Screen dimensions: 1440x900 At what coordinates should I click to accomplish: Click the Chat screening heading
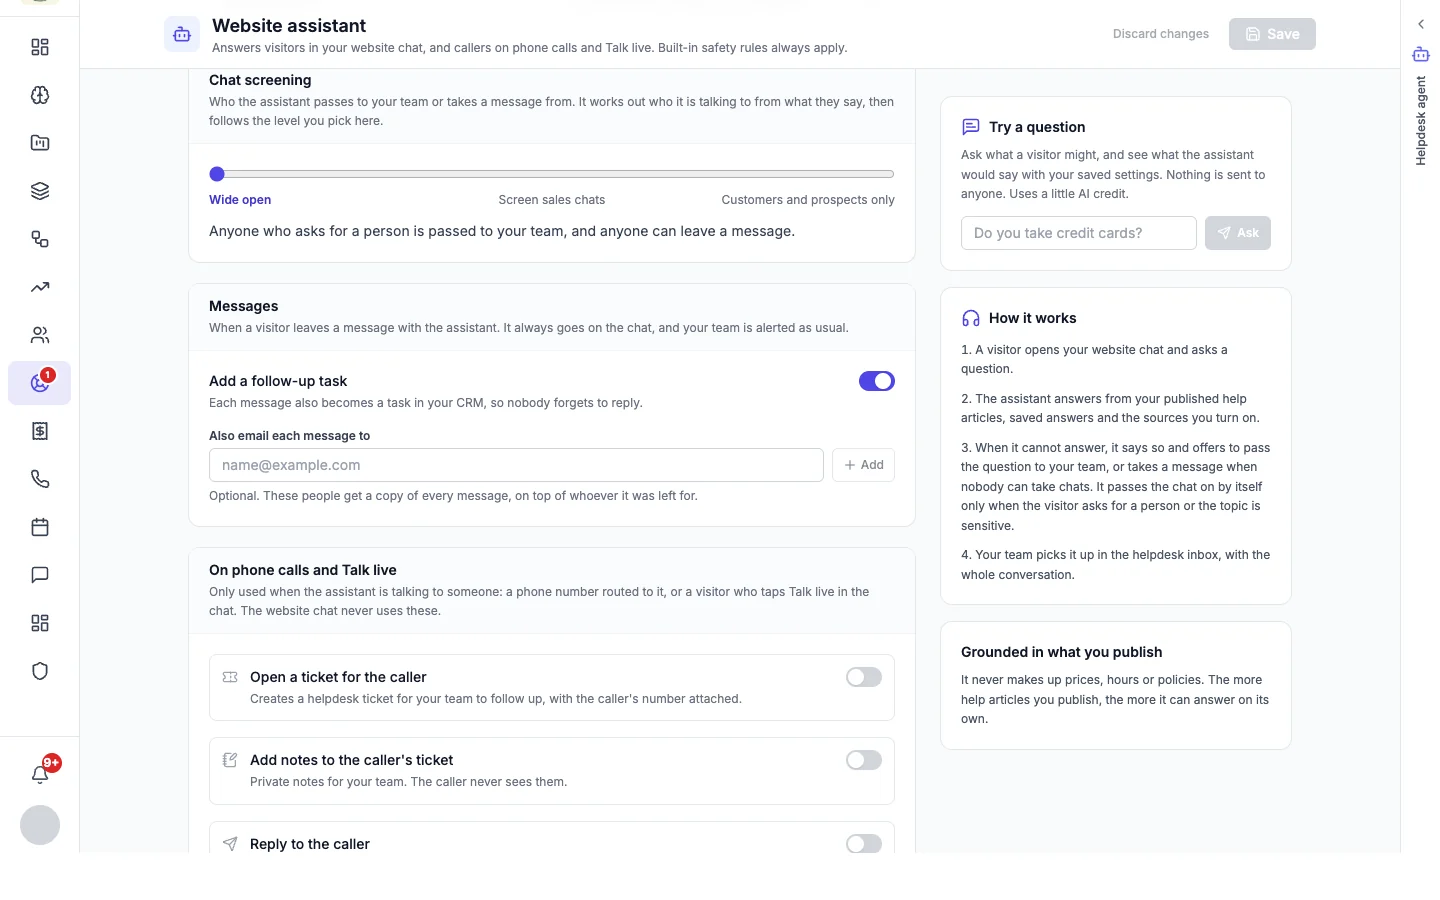point(260,80)
